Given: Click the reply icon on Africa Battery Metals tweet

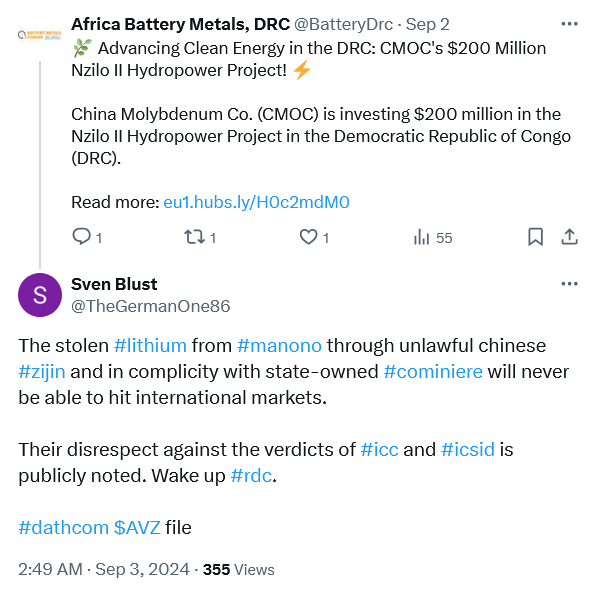Looking at the screenshot, I should click(x=81, y=236).
